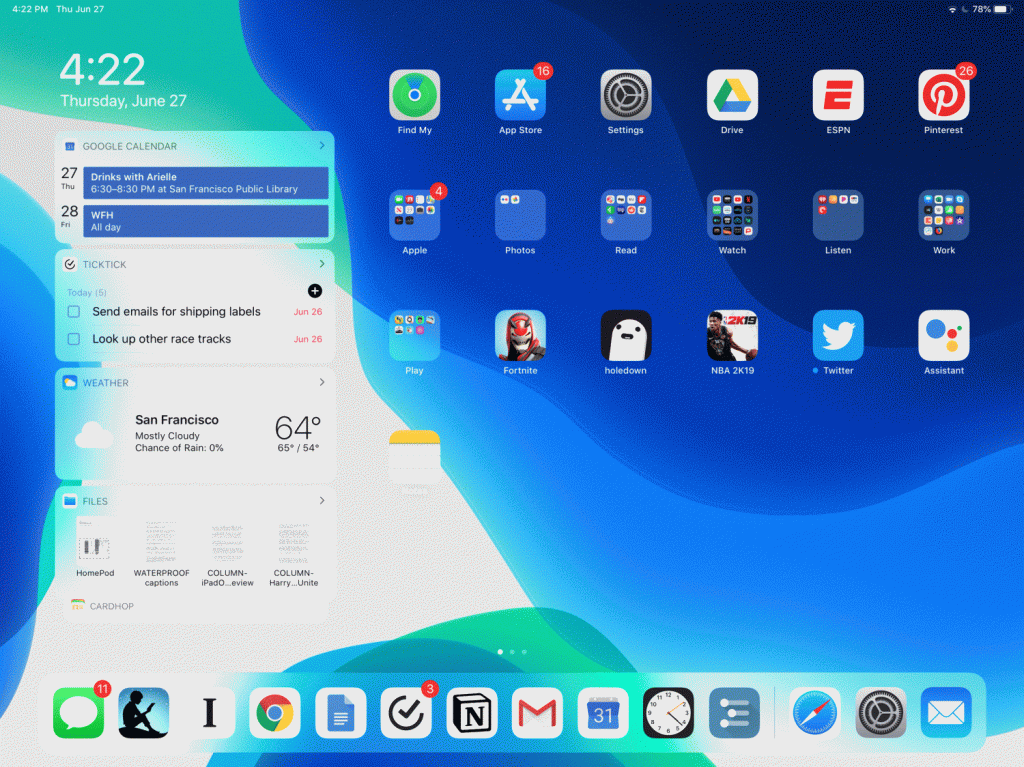The width and height of the screenshot is (1024, 767).
Task: Expand the Google Calendar widget
Action: coord(322,145)
